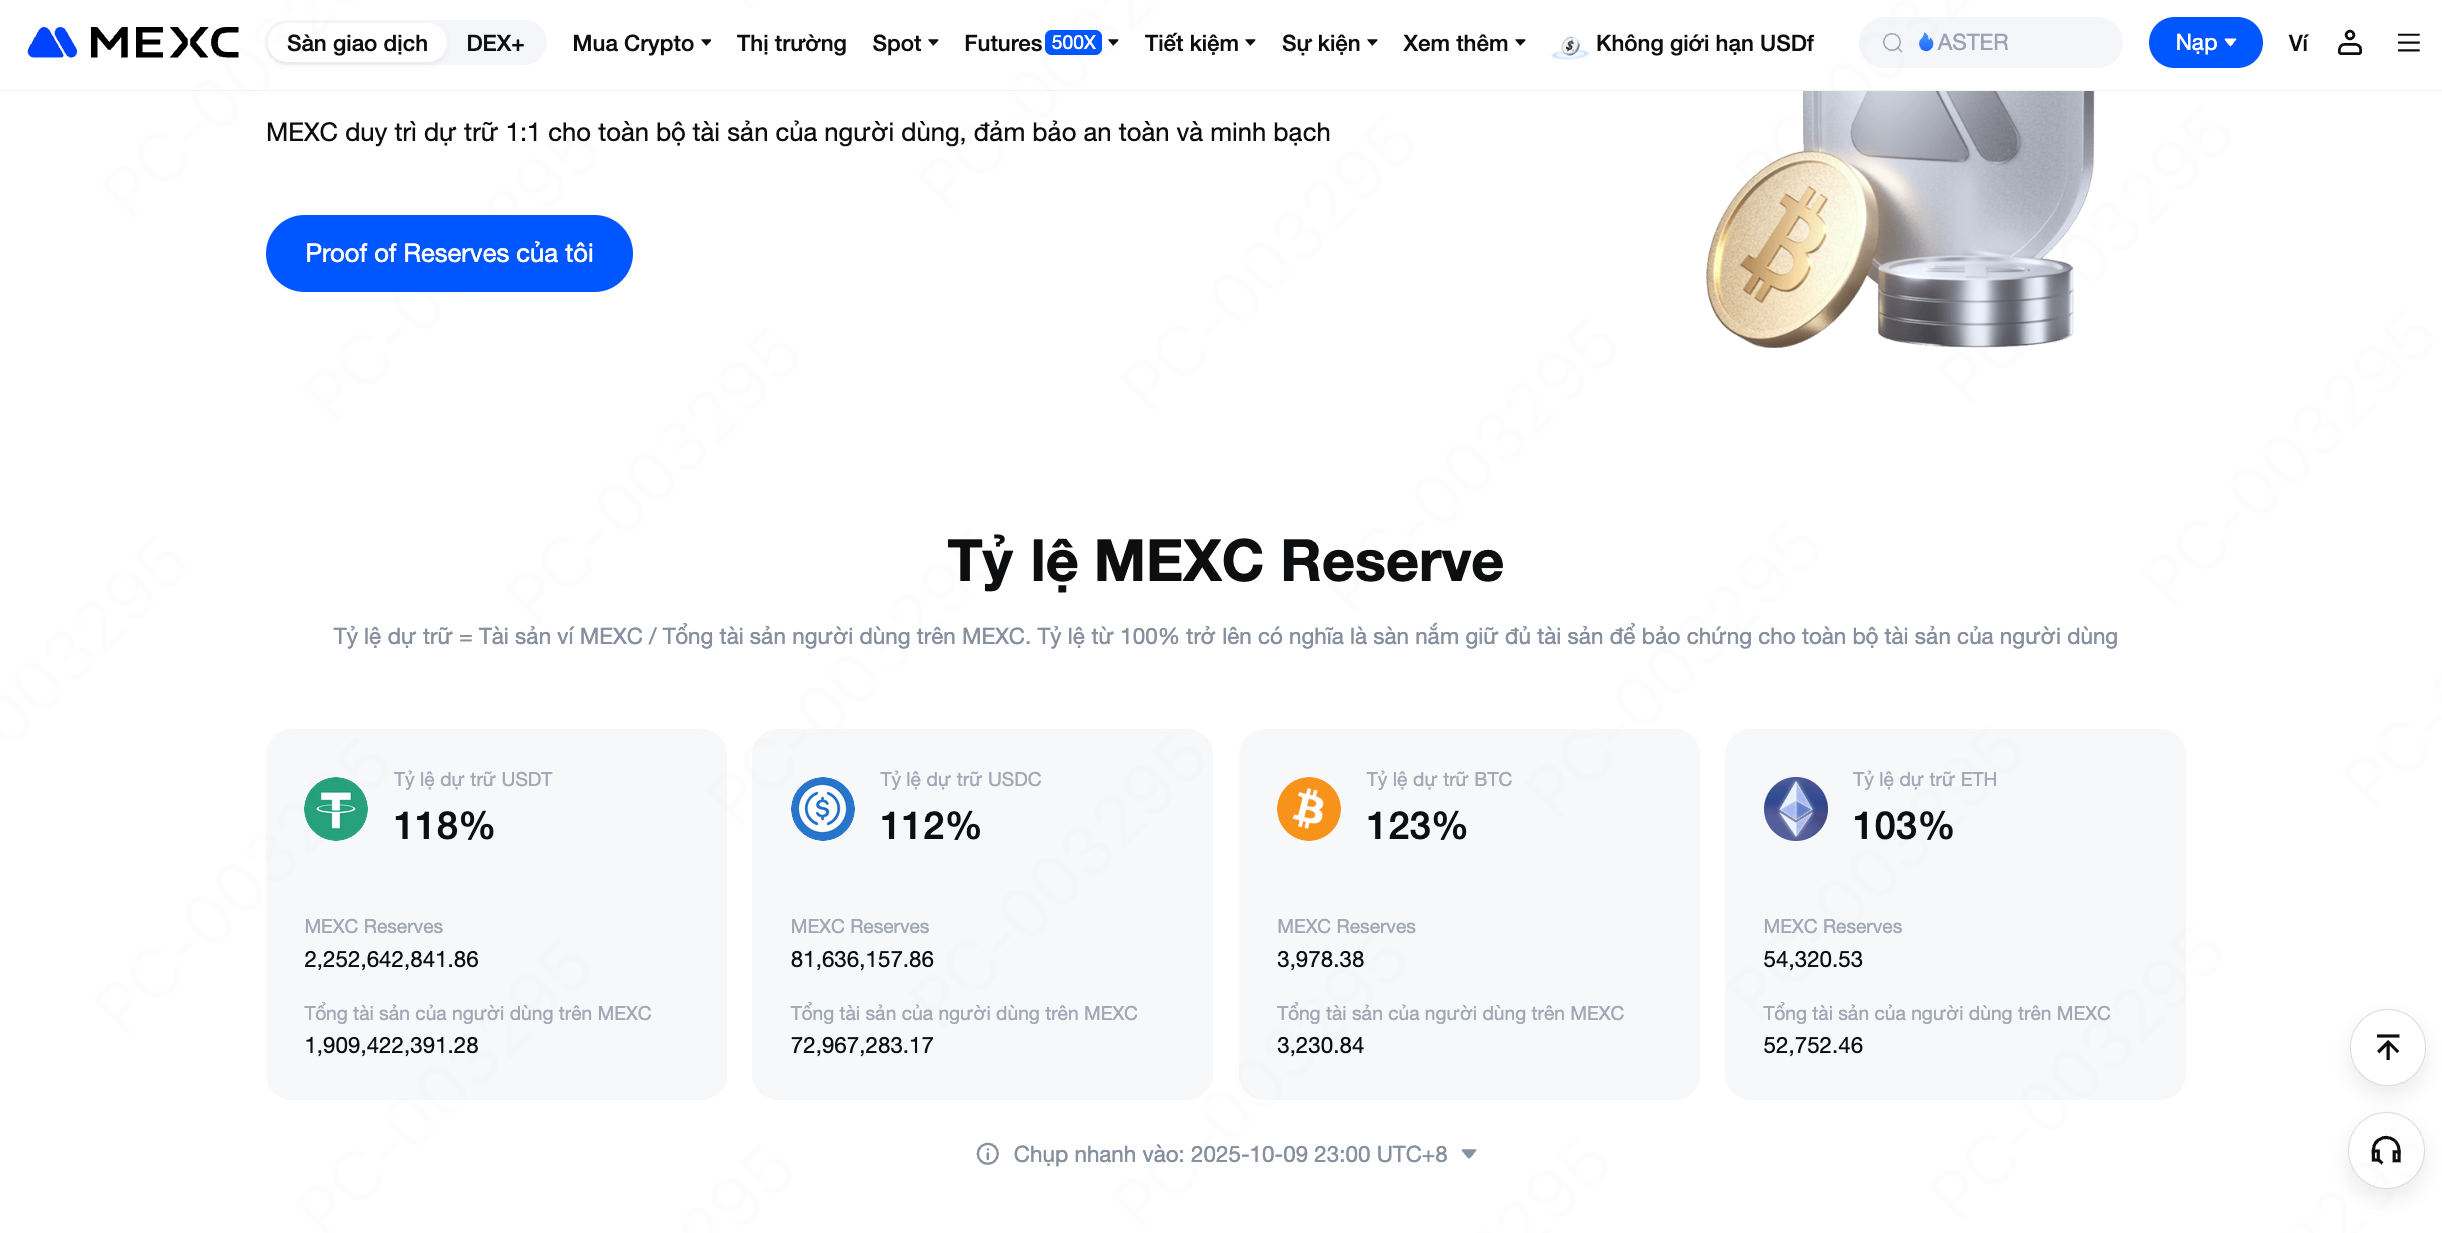Image resolution: width=2442 pixels, height=1233 pixels.
Task: Expand the Mua Crypto dropdown
Action: (641, 43)
